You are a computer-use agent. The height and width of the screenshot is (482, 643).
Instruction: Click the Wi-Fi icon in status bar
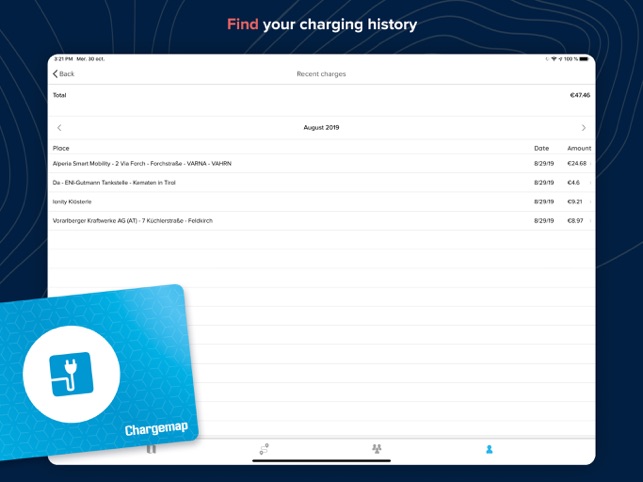[554, 59]
